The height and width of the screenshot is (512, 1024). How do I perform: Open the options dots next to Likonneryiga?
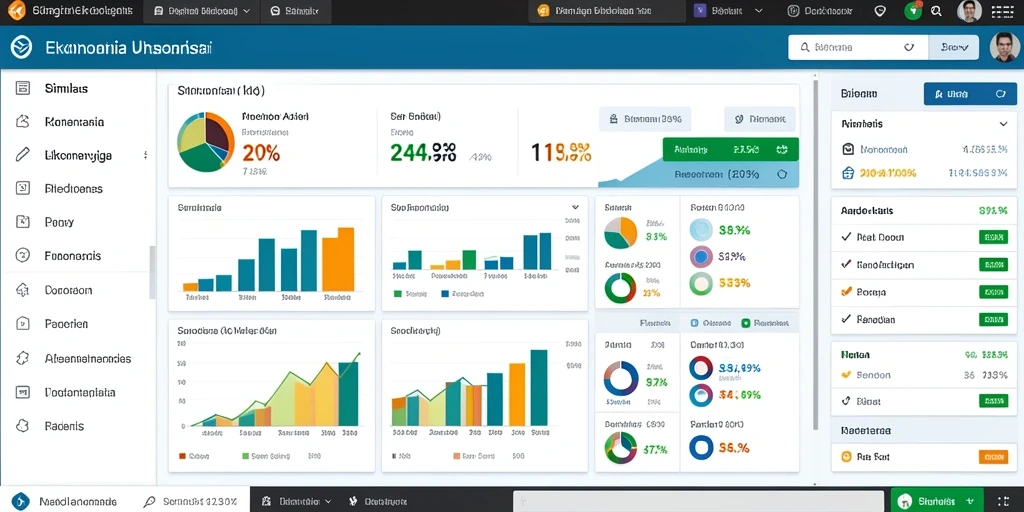pyautogui.click(x=146, y=155)
